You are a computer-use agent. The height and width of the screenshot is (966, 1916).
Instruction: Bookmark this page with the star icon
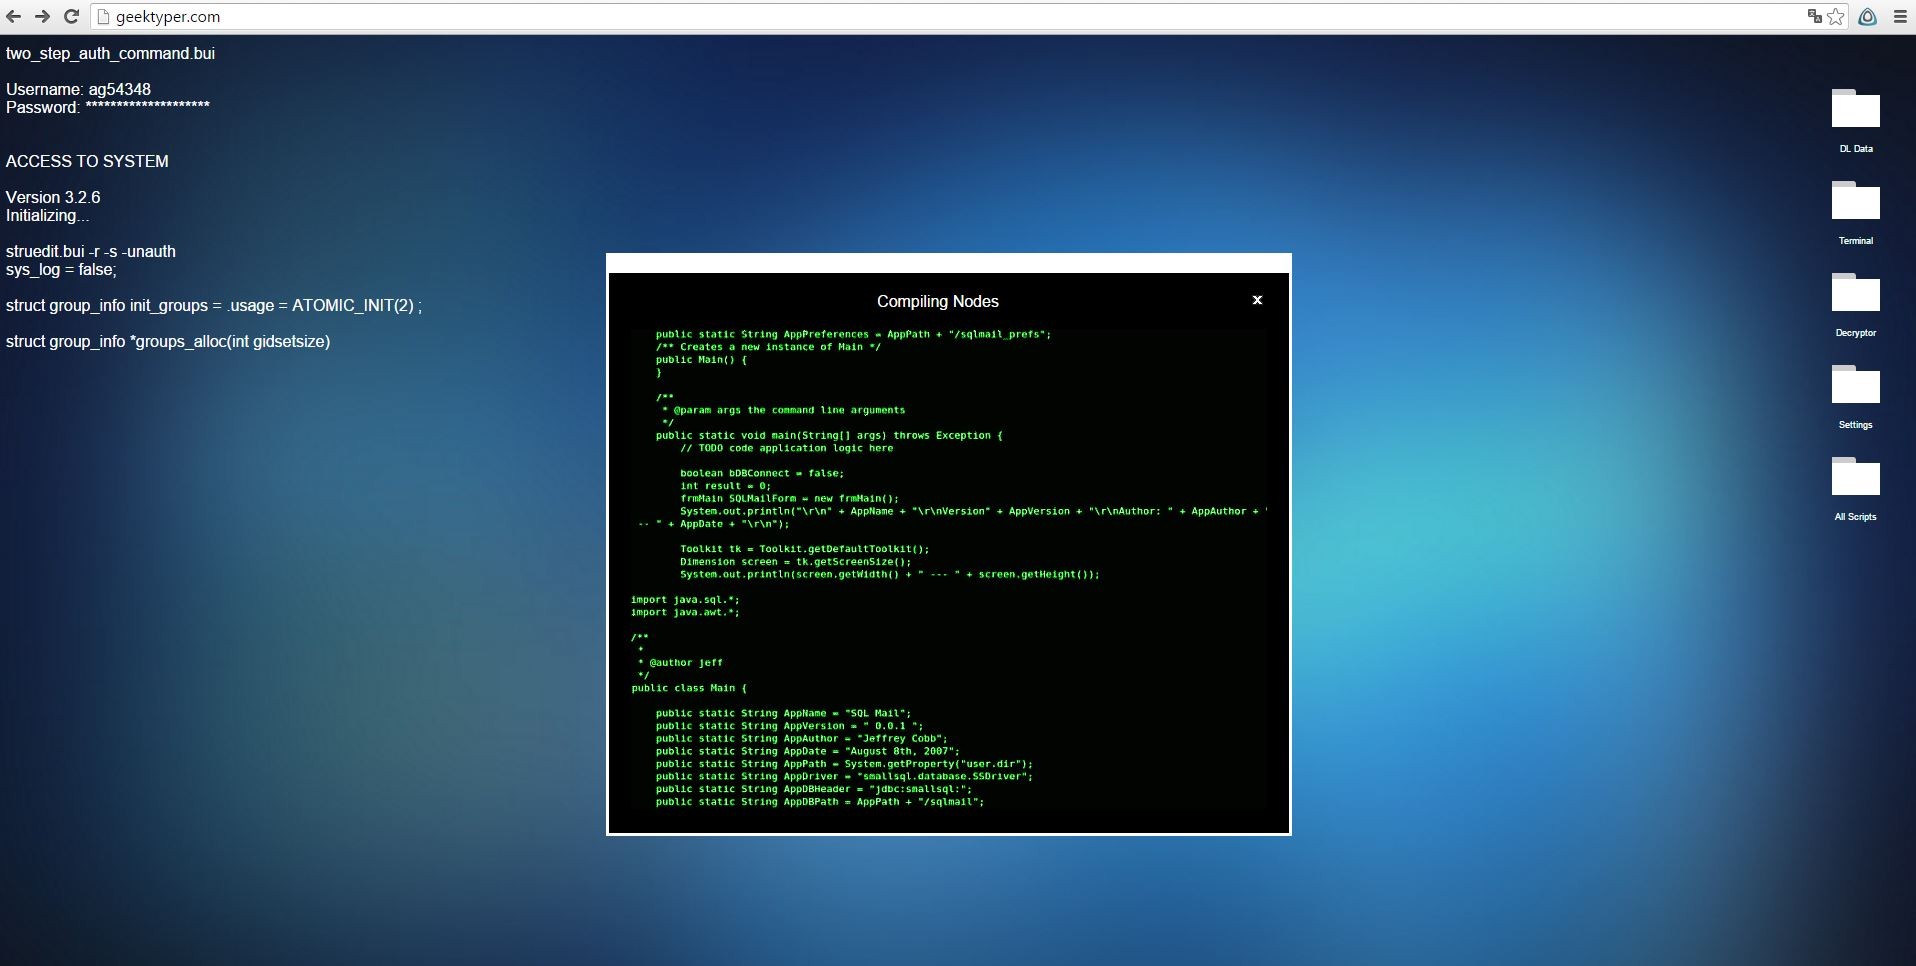[1836, 16]
